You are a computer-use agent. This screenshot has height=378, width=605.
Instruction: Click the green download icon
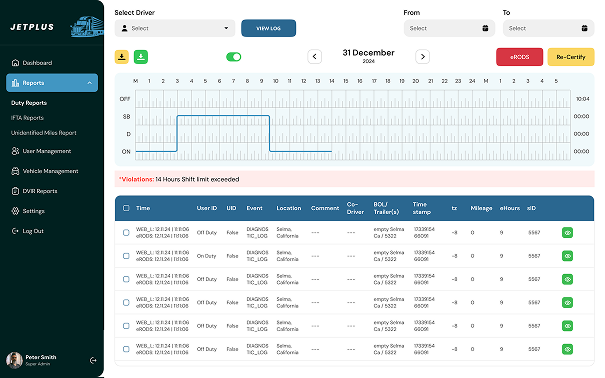(141, 57)
